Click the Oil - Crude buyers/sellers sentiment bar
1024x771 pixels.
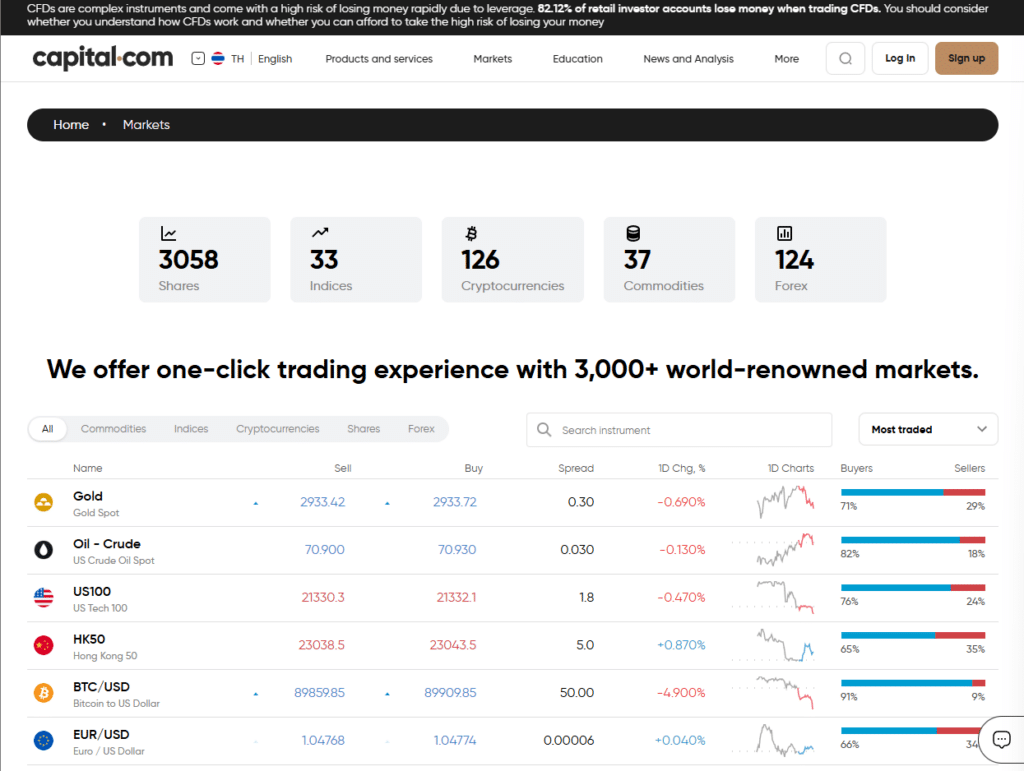tap(913, 540)
